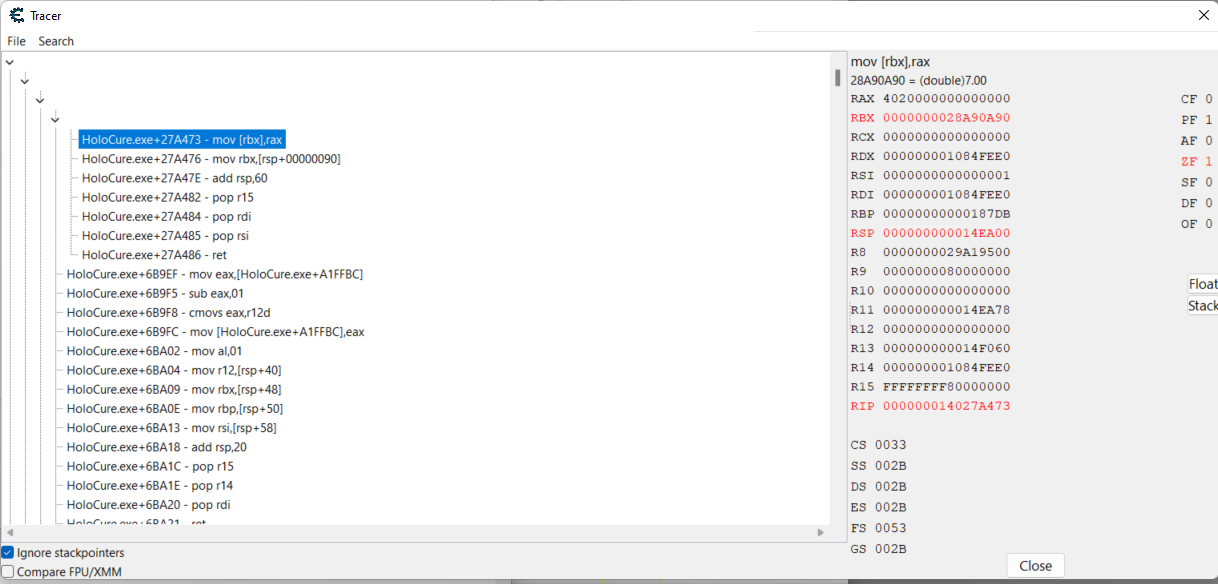Collapse the fourth-level tree arrow
This screenshot has width=1218, height=584.
pyautogui.click(x=55, y=119)
